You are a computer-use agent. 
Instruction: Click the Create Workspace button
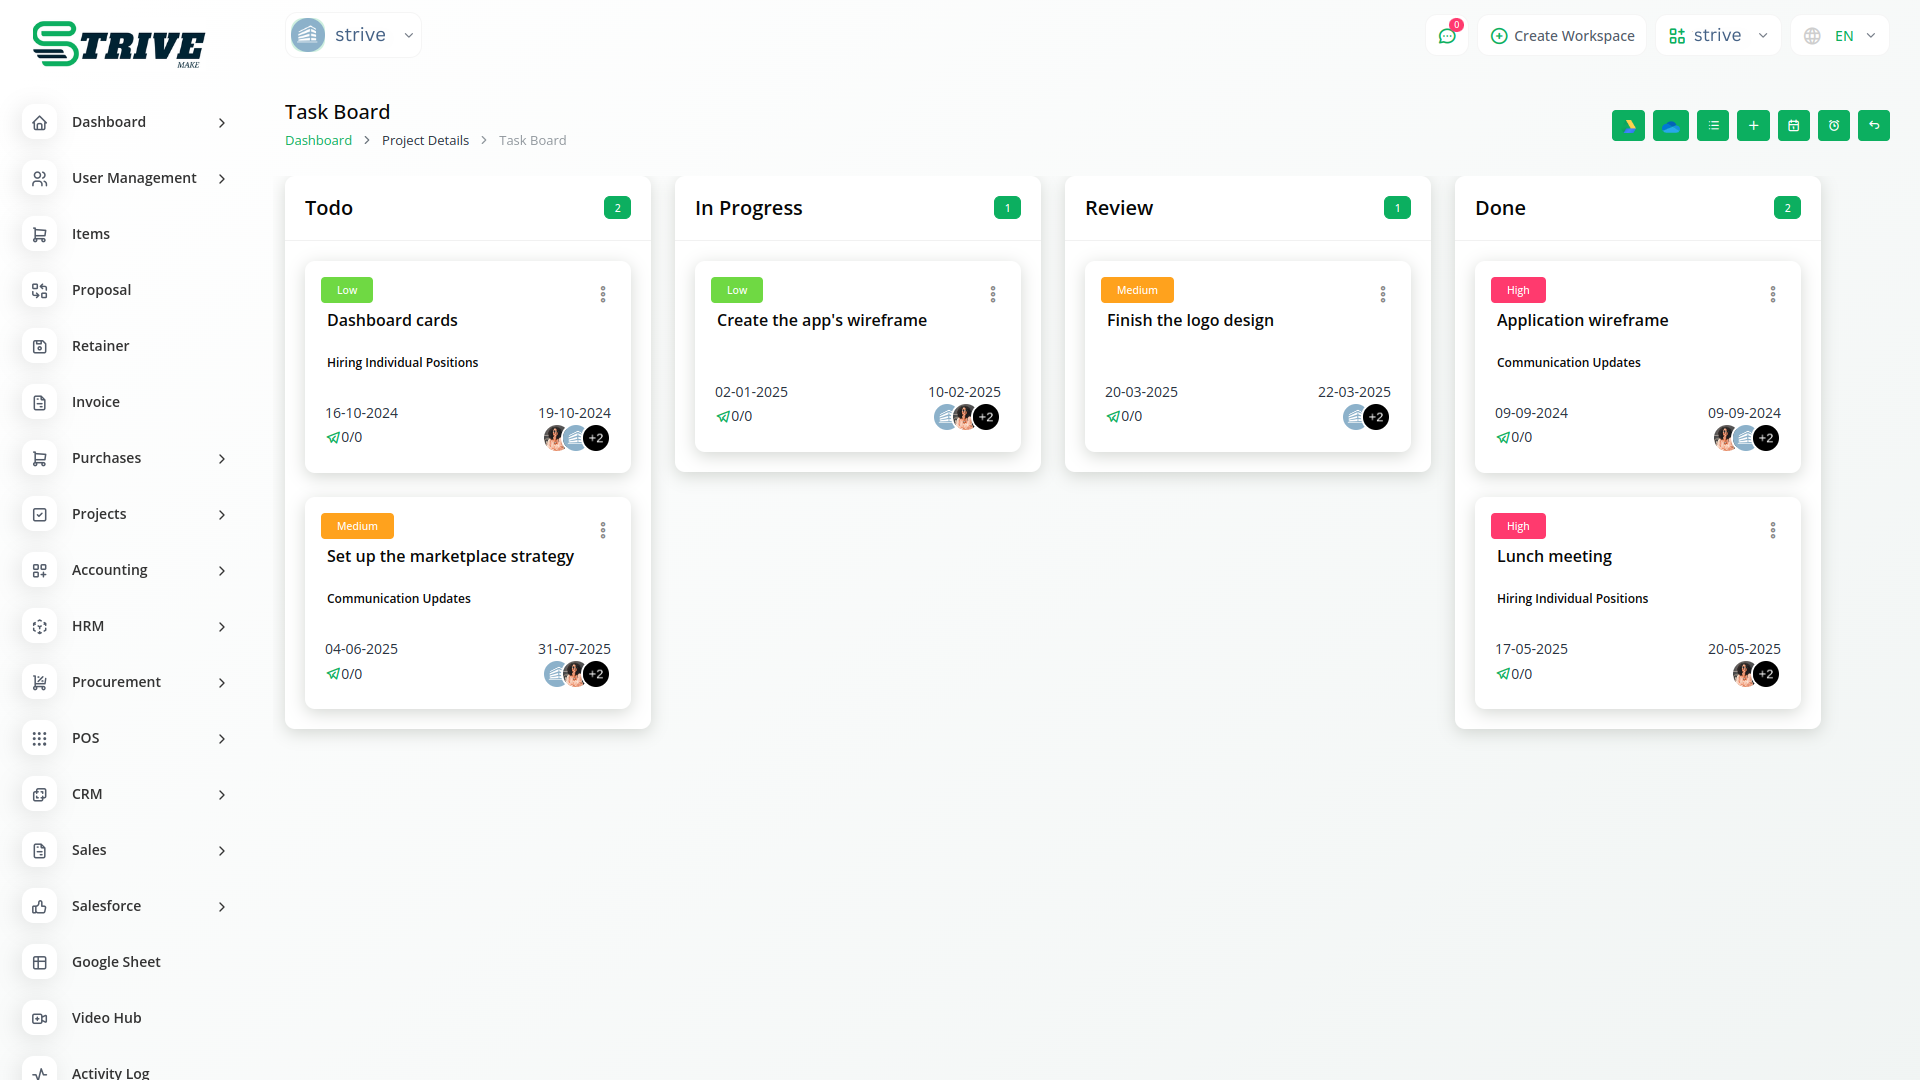(x=1562, y=36)
